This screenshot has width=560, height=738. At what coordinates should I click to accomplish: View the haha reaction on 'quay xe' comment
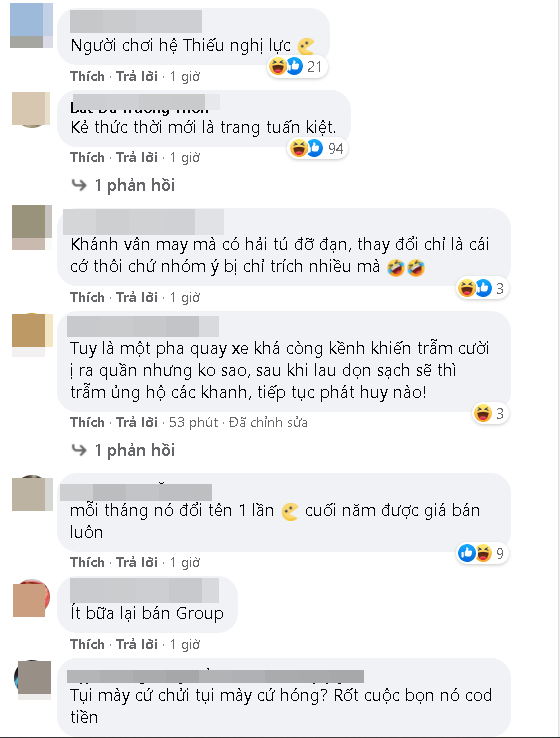point(483,413)
